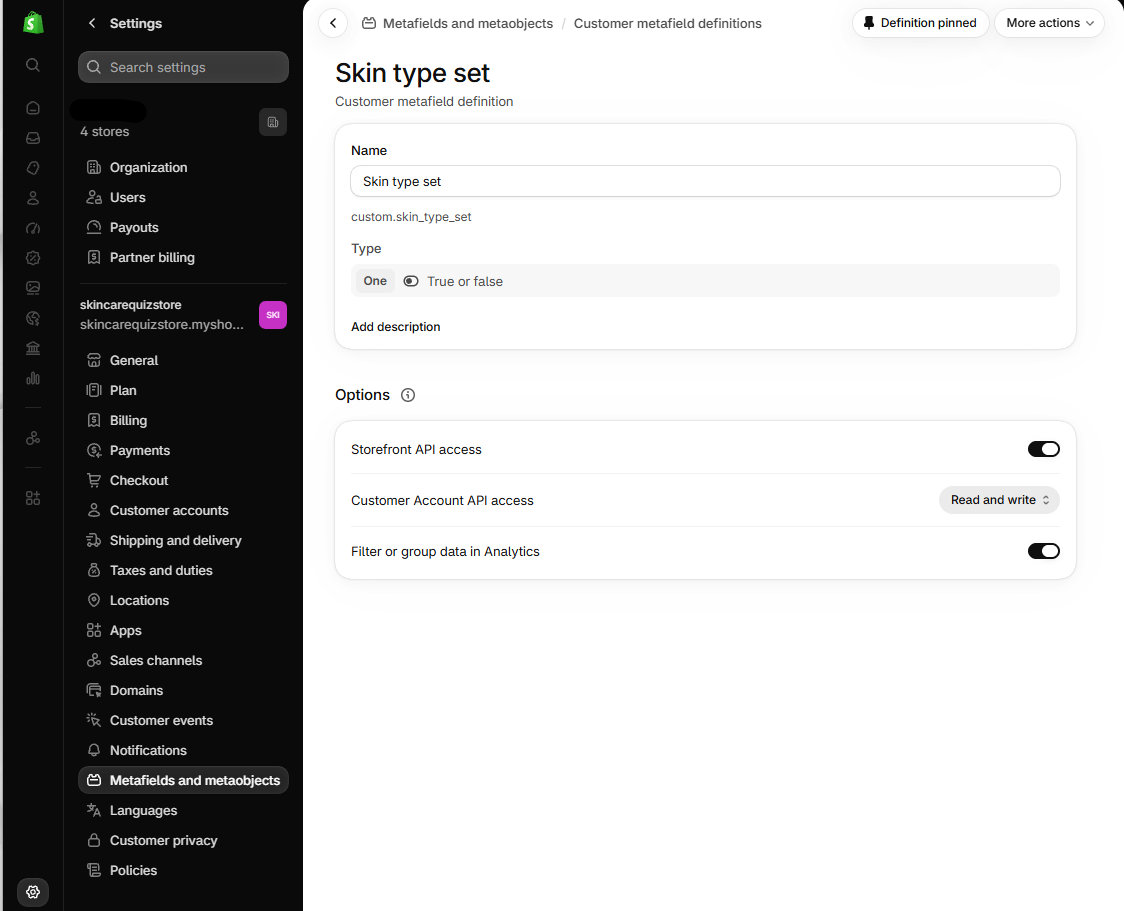This screenshot has height=911, width=1124.
Task: Open Notifications settings
Action: pos(183,751)
